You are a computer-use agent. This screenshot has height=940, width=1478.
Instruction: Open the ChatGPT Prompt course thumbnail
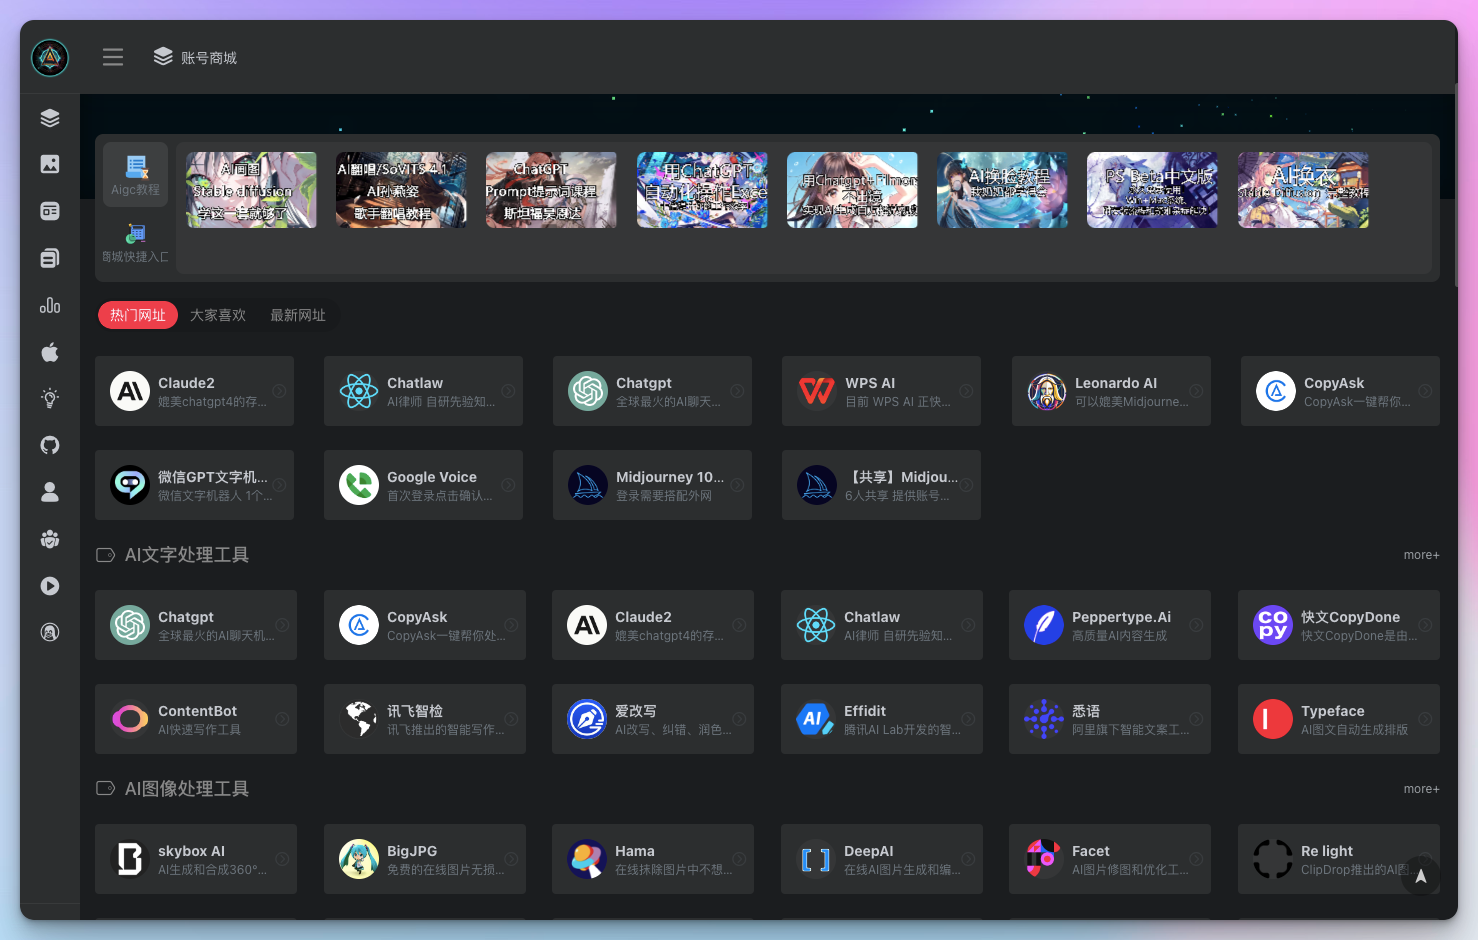pos(551,190)
